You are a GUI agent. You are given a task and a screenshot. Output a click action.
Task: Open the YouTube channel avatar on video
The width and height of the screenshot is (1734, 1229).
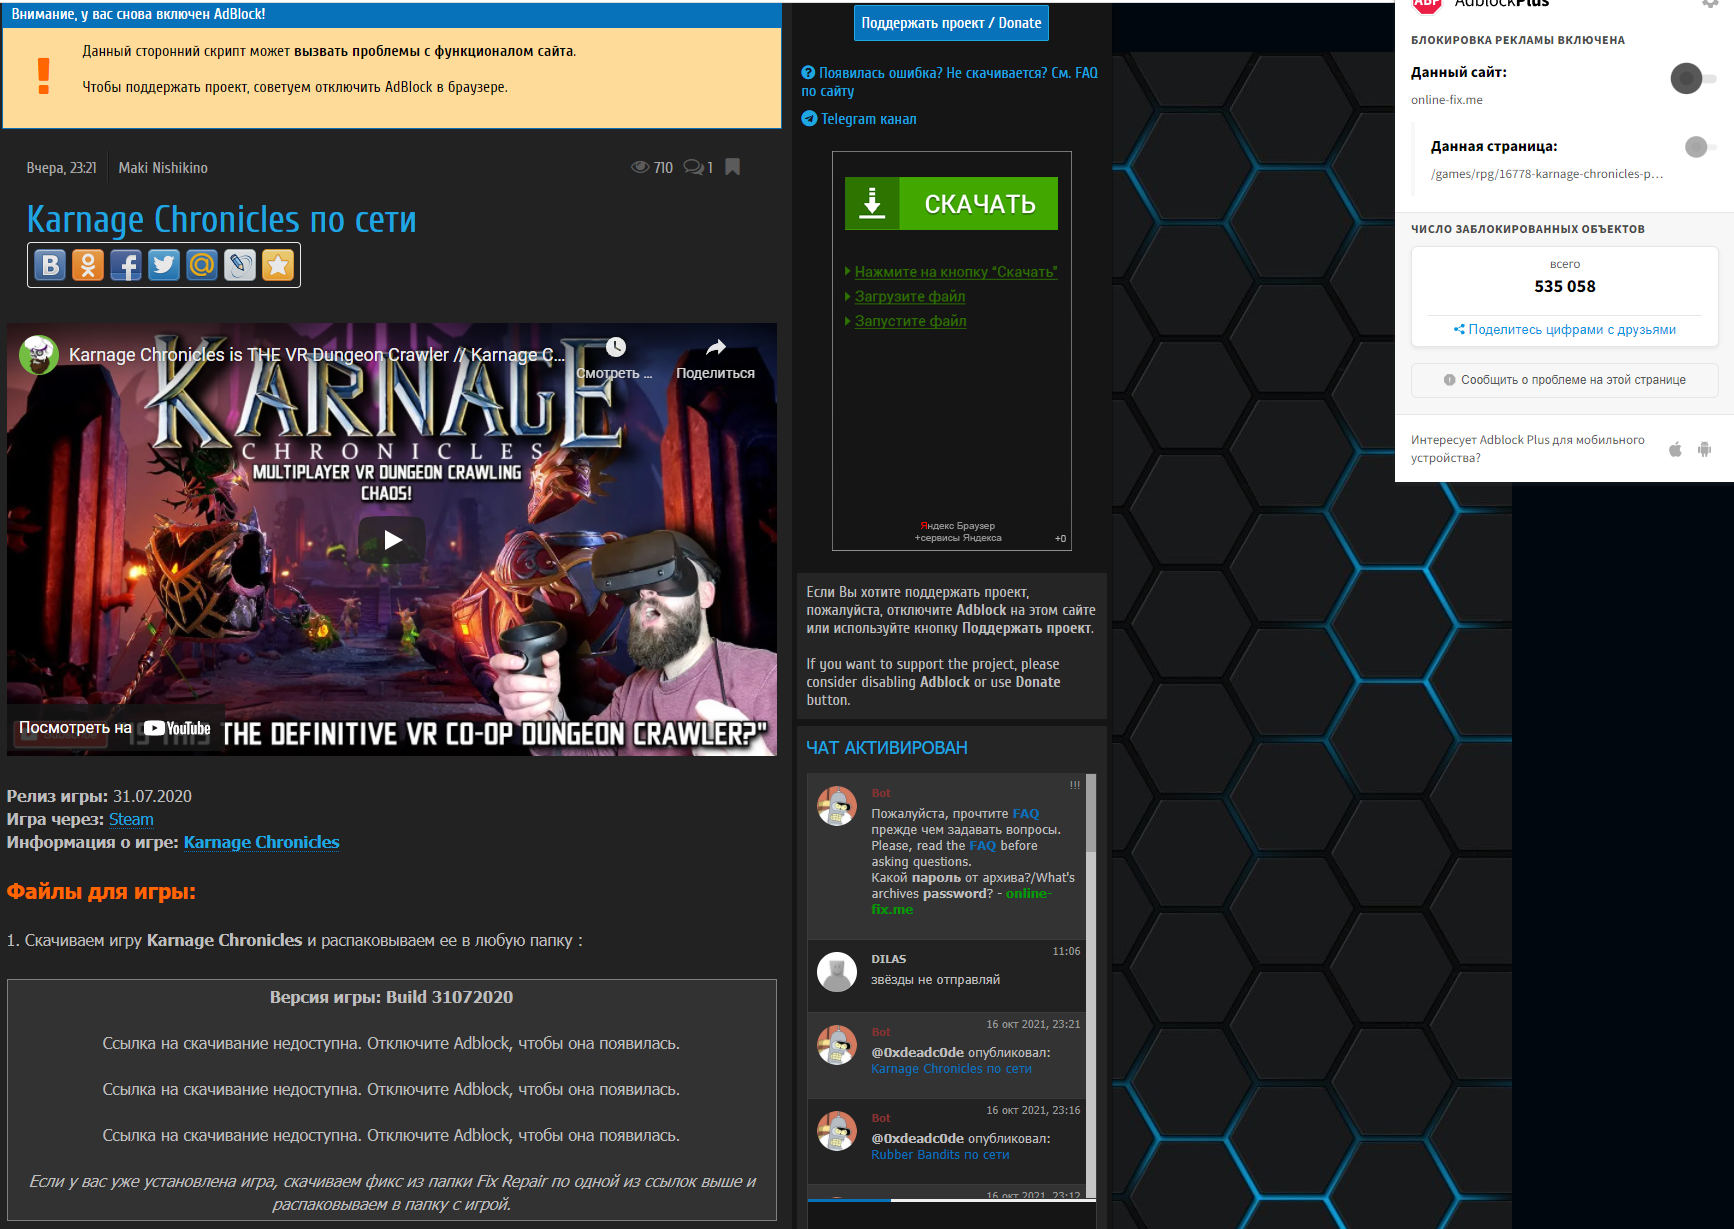pos(39,355)
